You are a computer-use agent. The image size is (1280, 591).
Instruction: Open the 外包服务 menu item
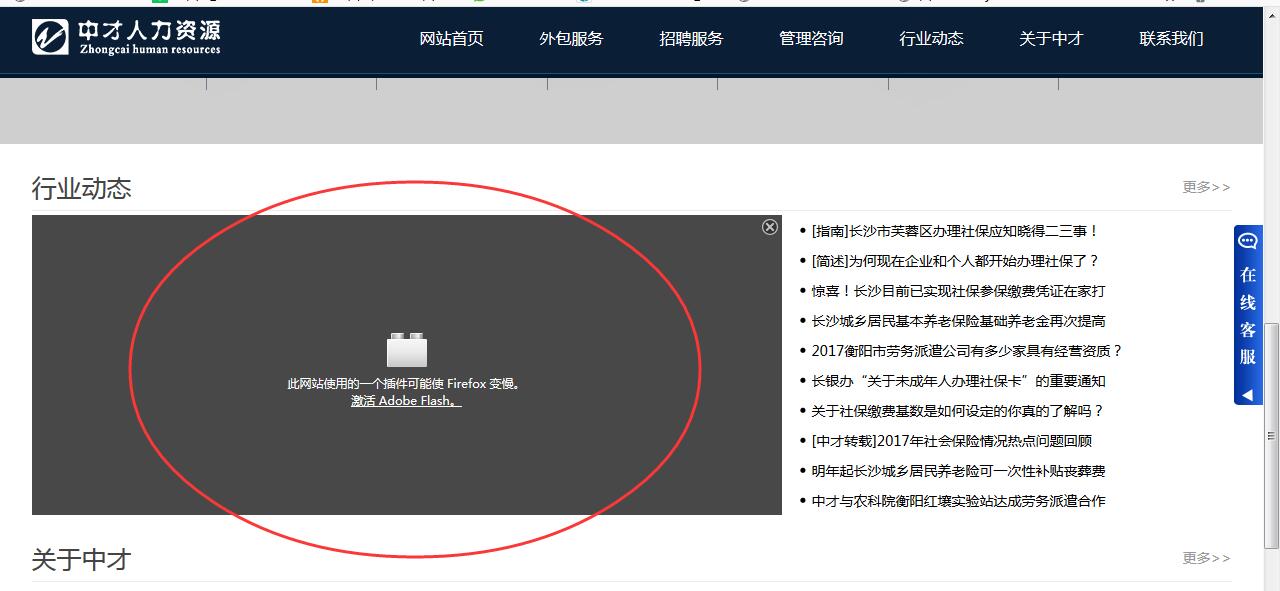(x=571, y=39)
